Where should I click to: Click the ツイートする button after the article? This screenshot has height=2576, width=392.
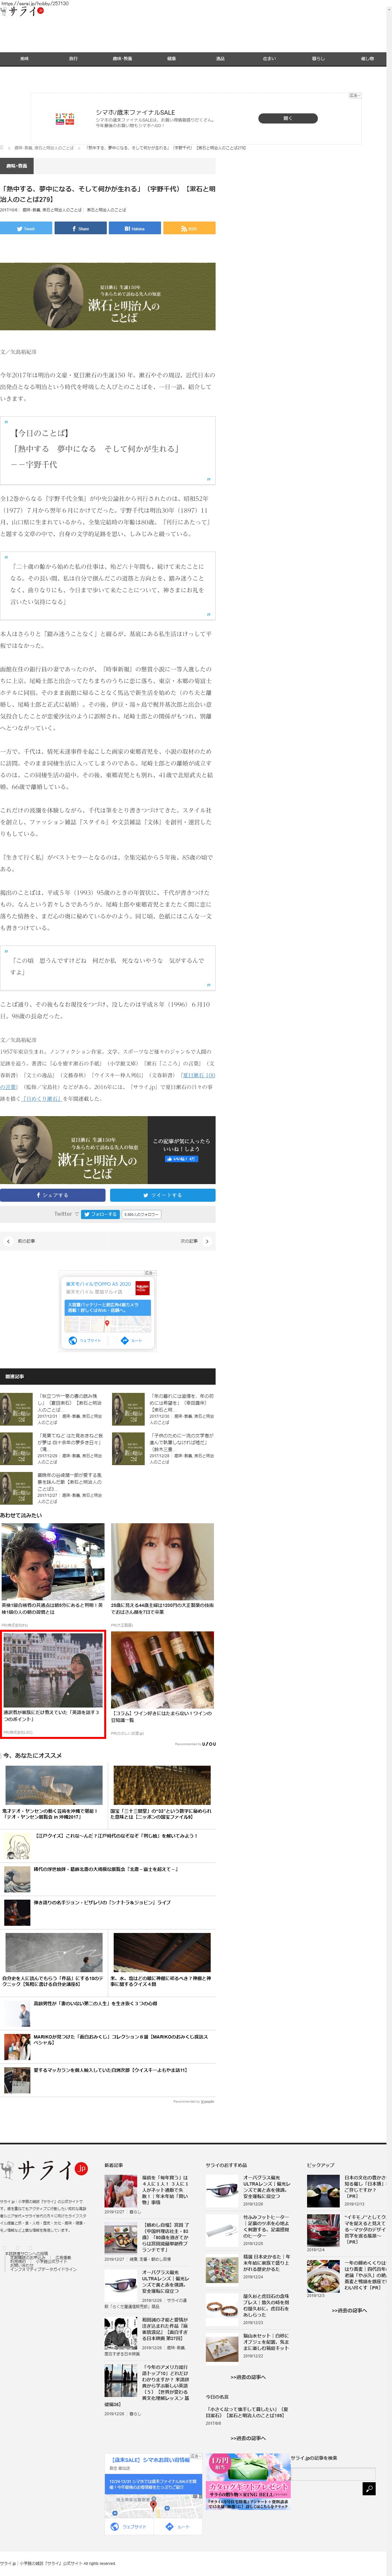[x=162, y=1195]
